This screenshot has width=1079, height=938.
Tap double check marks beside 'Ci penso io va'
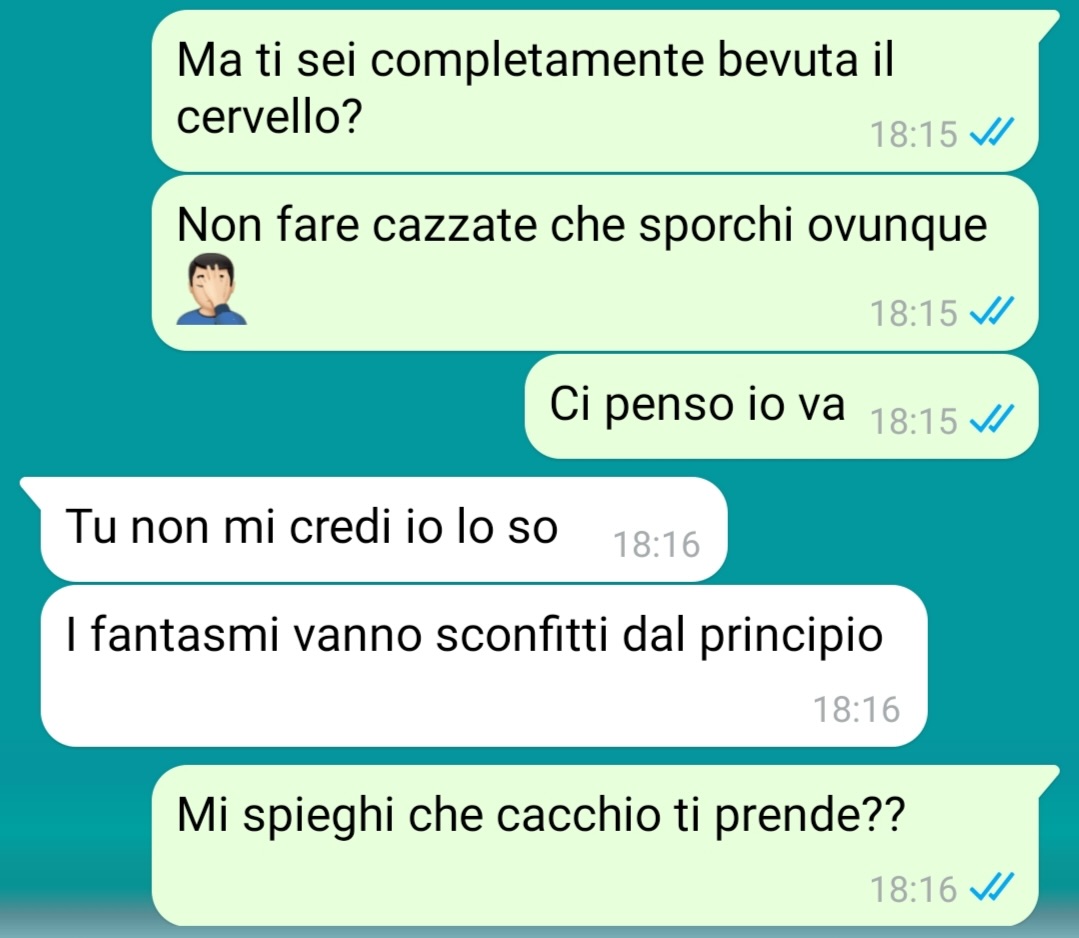992,420
